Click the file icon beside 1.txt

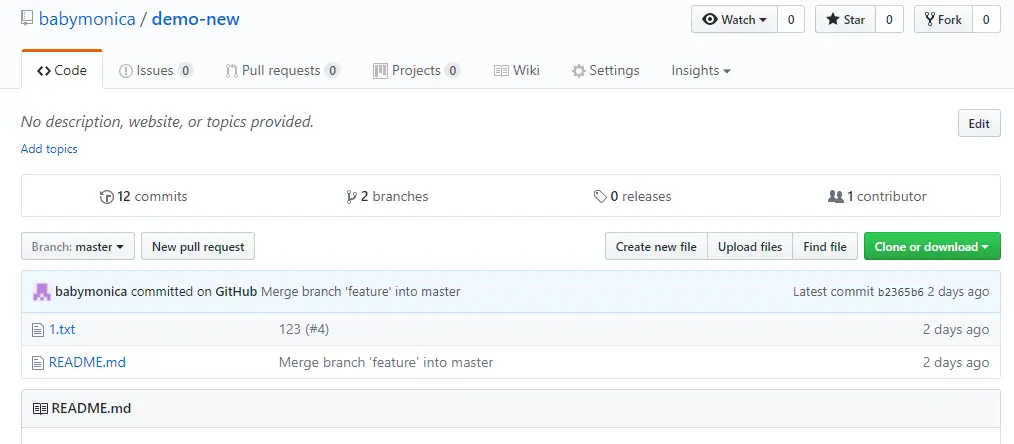click(x=38, y=330)
